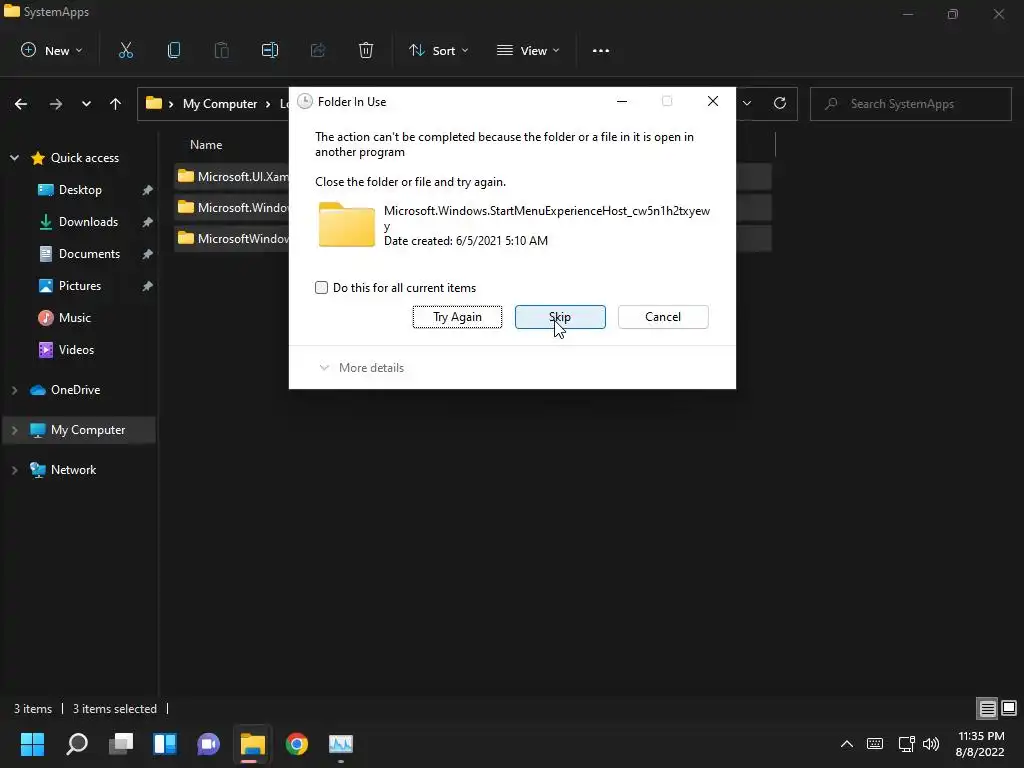Image resolution: width=1024 pixels, height=768 pixels.
Task: Open the View dropdown menu
Action: 528,50
